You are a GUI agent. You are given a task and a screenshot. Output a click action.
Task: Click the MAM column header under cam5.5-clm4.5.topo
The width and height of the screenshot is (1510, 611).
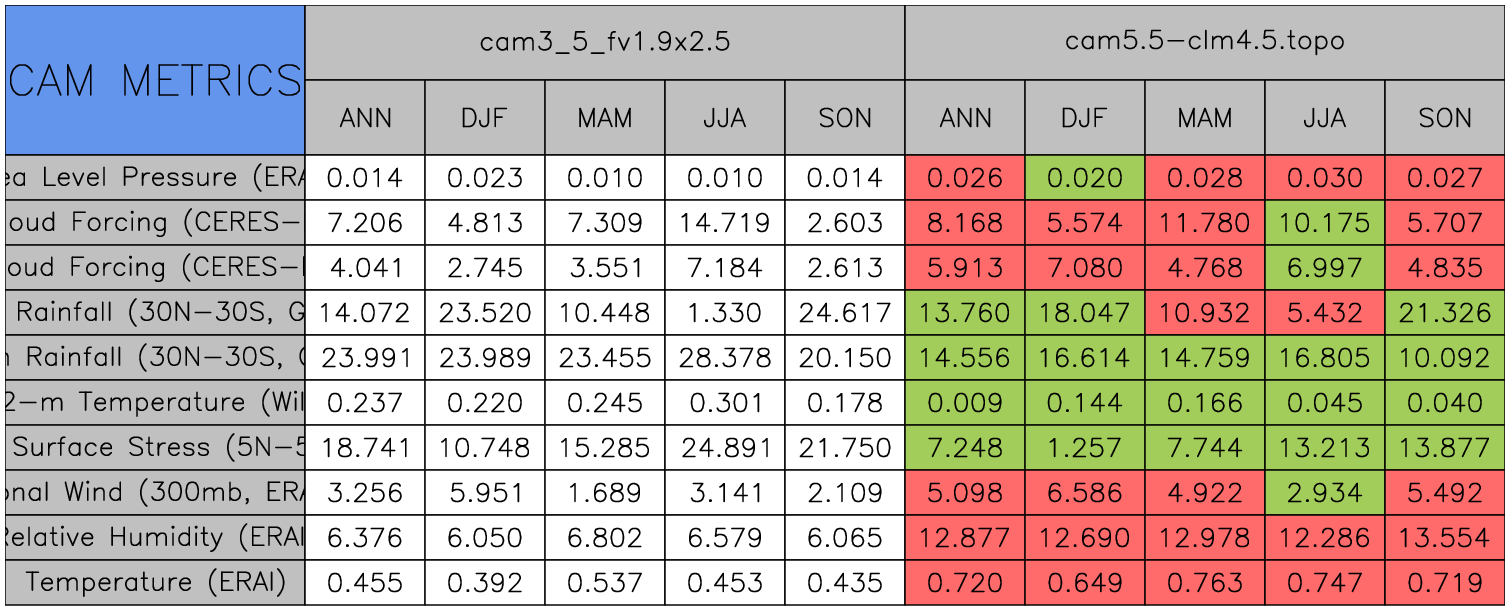tap(1204, 118)
